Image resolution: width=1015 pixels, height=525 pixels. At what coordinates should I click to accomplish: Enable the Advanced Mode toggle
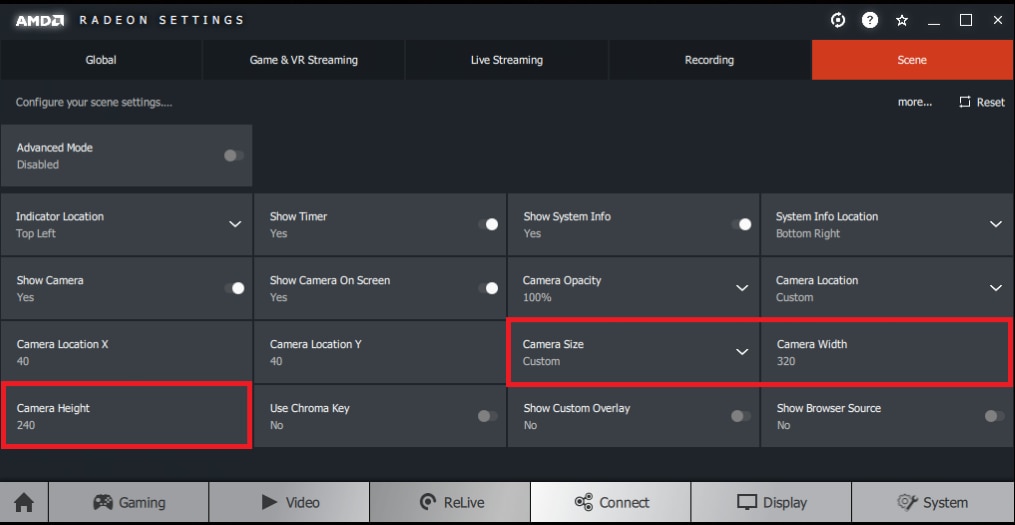pos(234,155)
